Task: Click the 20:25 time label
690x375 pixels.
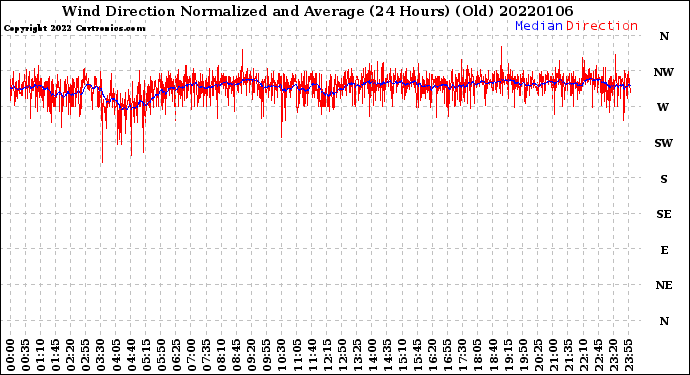Action: tap(538, 355)
